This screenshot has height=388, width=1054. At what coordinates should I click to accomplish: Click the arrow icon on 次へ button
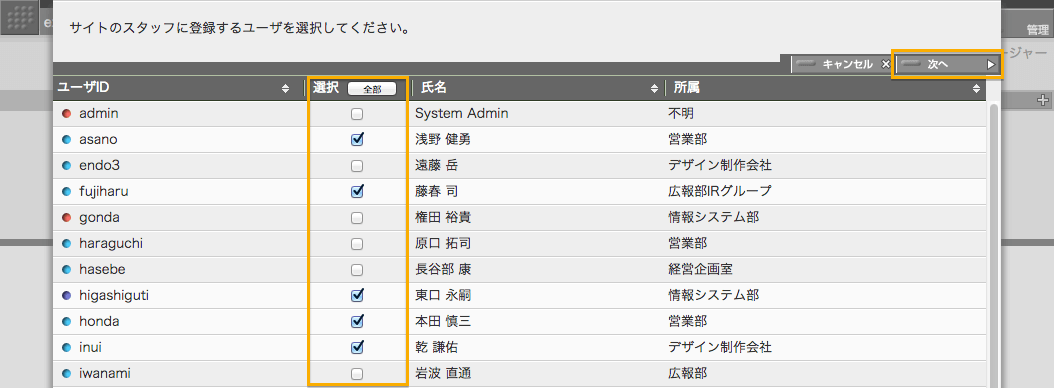pos(990,65)
